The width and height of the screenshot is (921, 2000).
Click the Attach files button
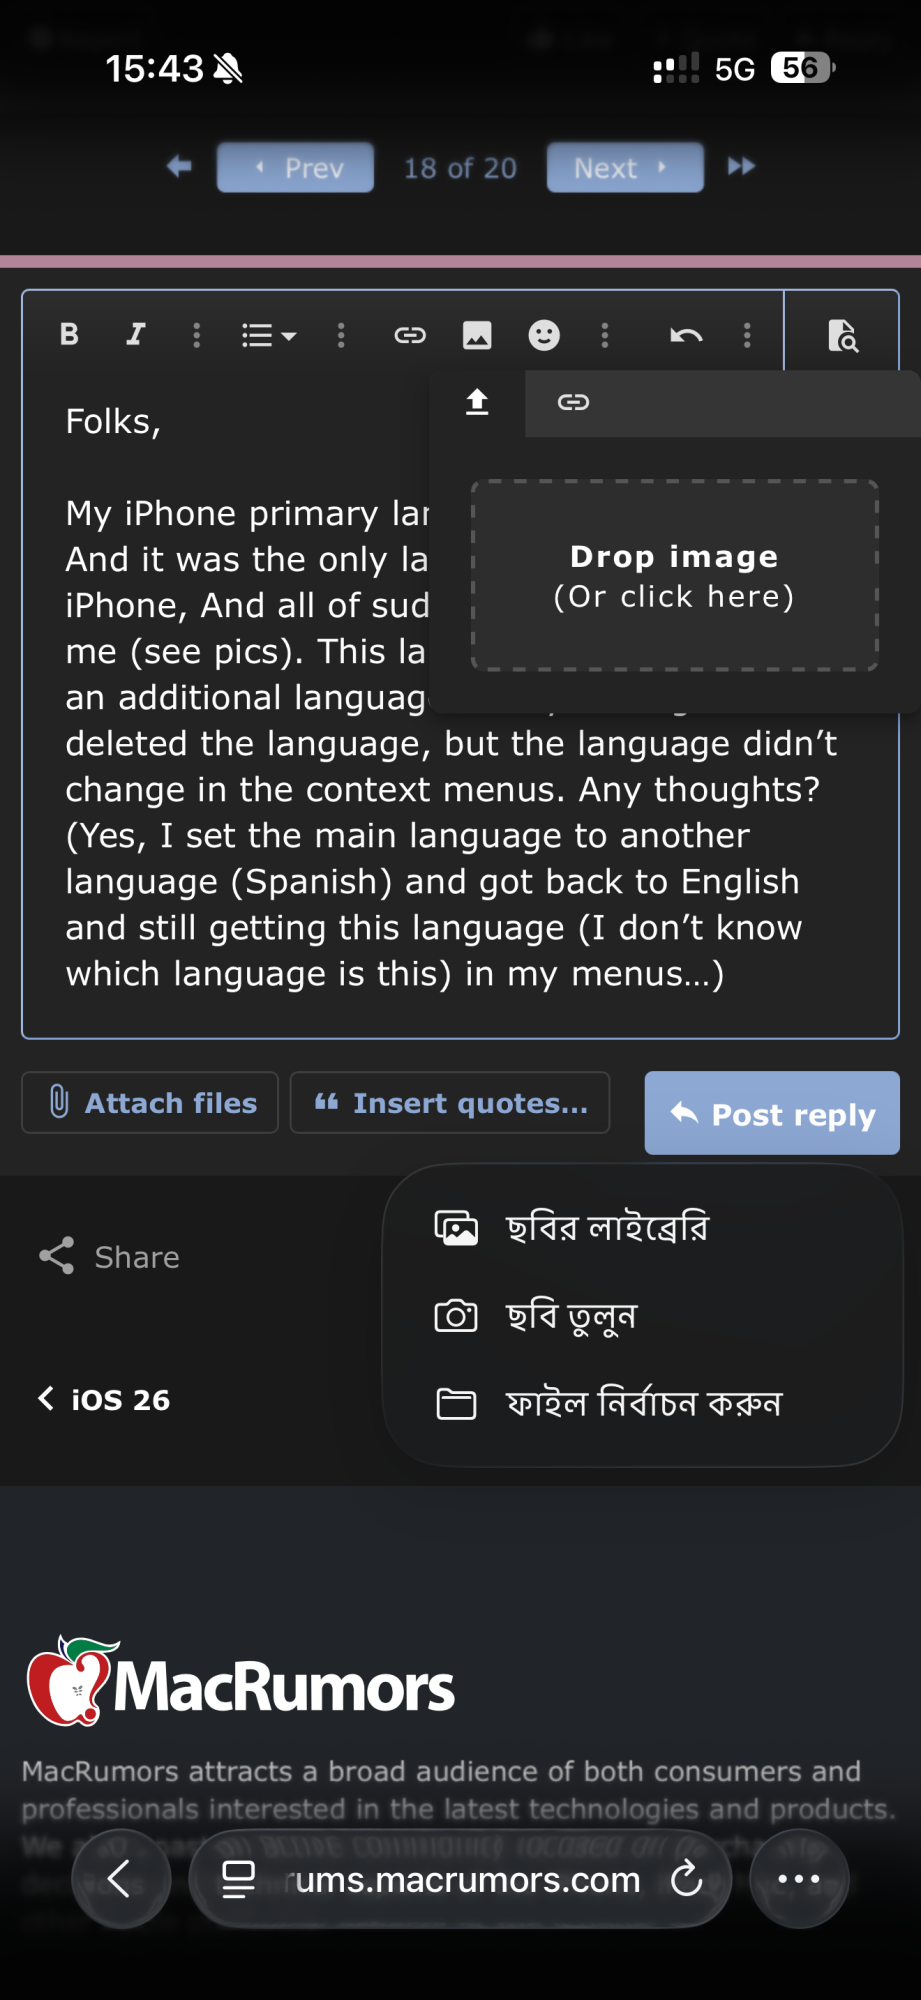pos(150,1103)
